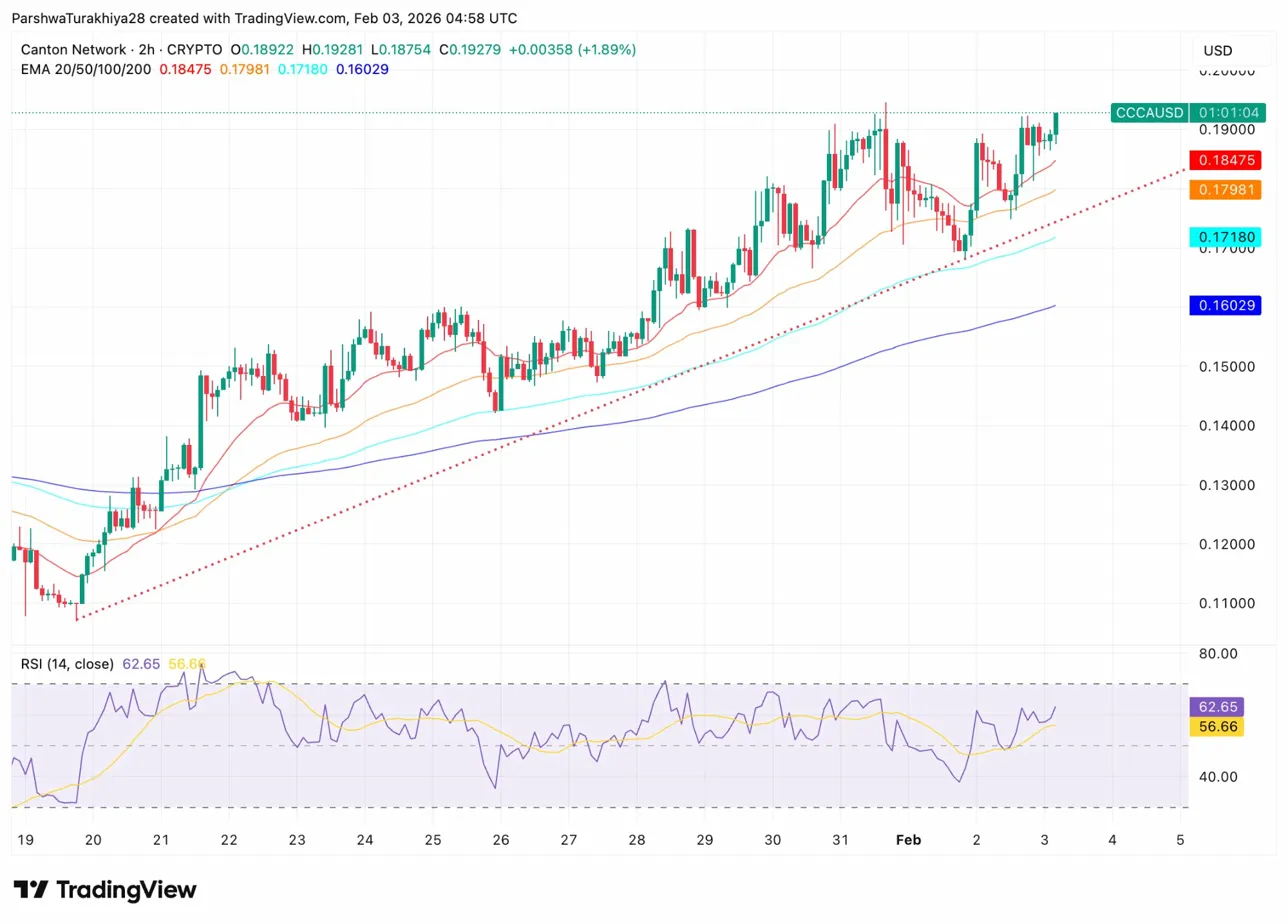Screen dimensions: 1288x924
Task: Select the blue 0.16029 EMA price label
Action: pos(1225,305)
